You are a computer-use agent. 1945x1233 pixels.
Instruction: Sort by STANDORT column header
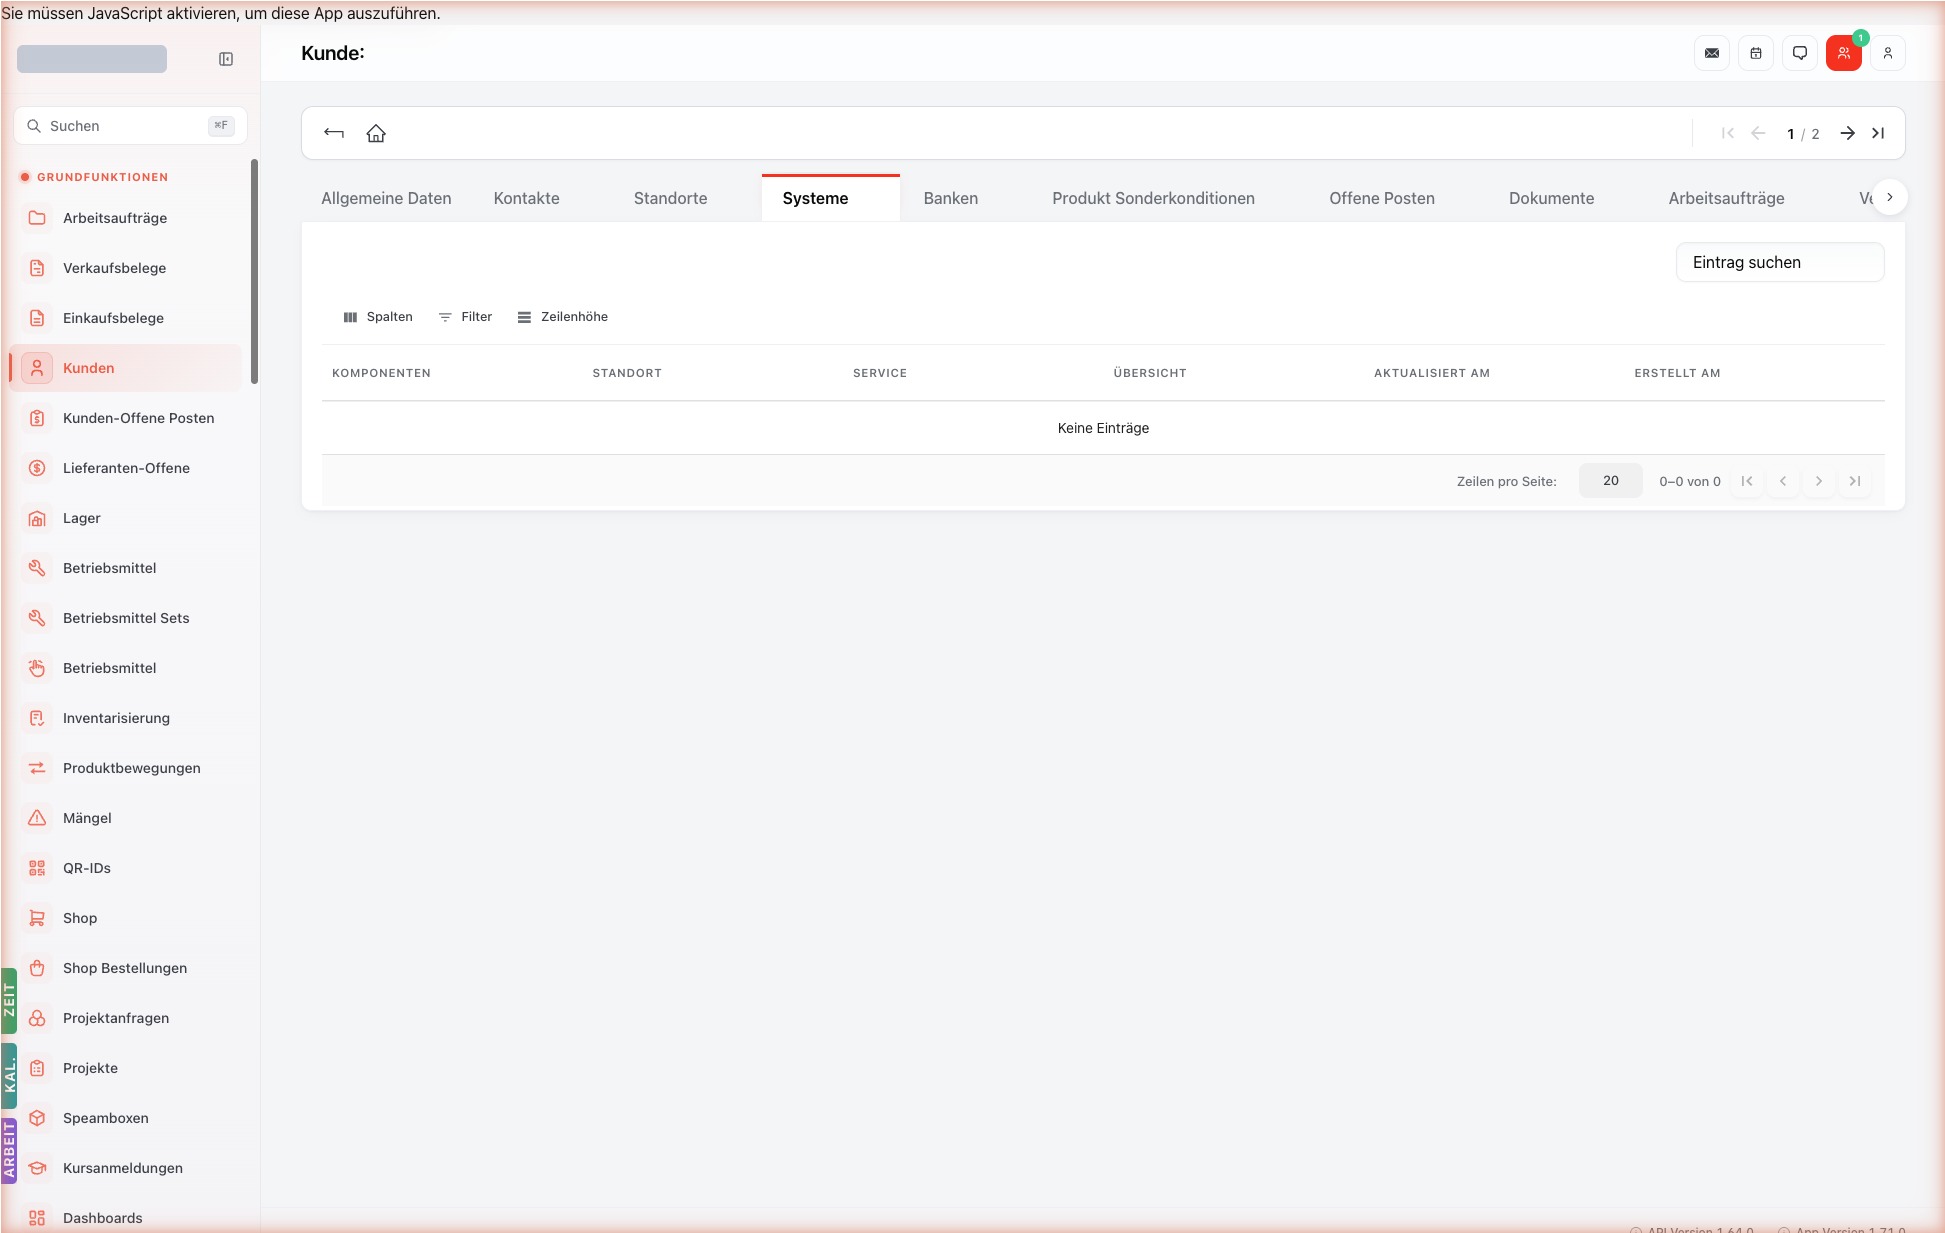(627, 373)
